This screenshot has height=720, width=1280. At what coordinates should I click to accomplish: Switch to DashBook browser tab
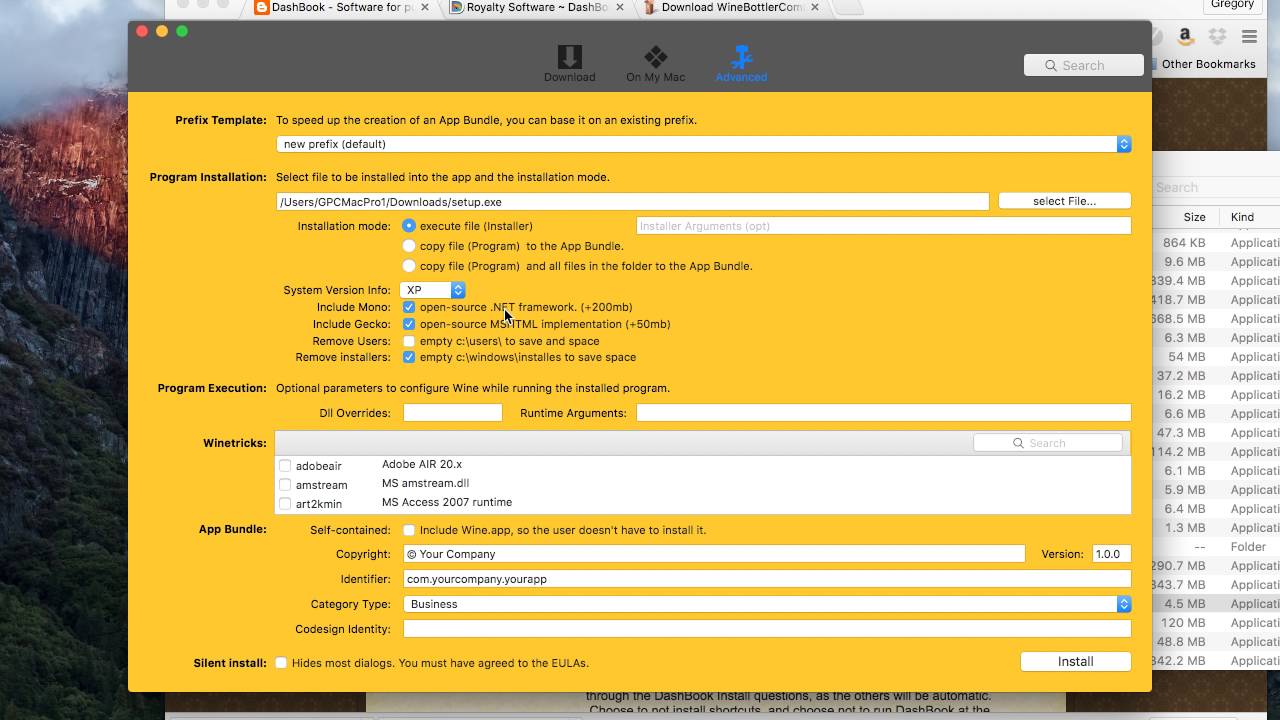(342, 7)
